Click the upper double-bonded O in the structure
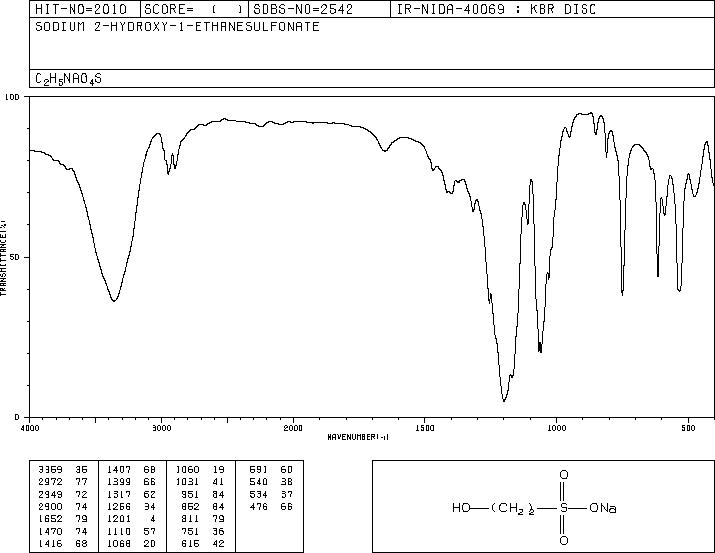This screenshot has width=715, height=553. (x=564, y=475)
